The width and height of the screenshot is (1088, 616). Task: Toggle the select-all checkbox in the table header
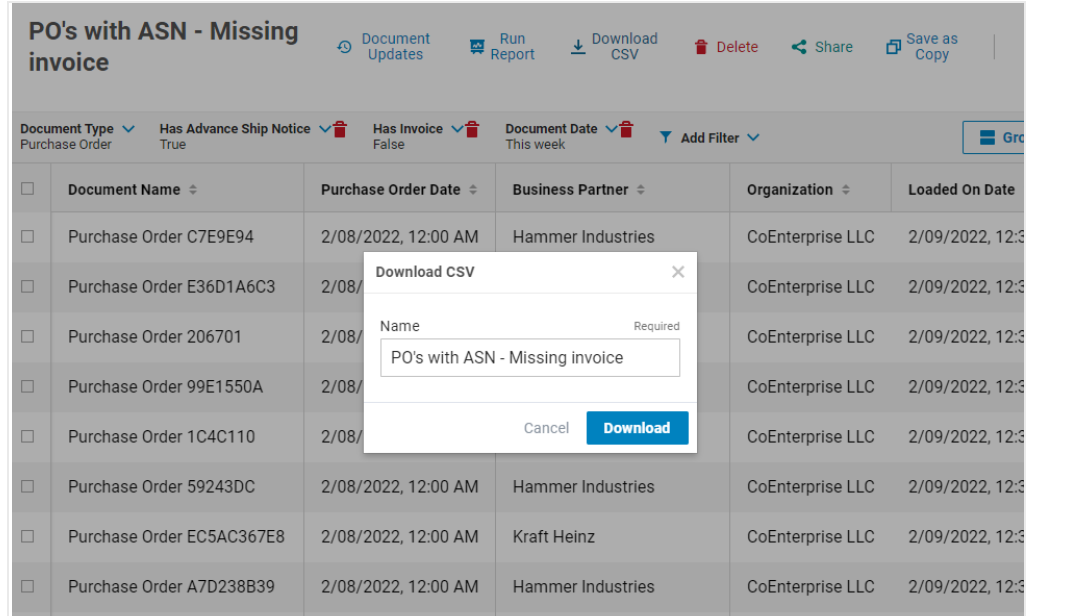click(28, 189)
